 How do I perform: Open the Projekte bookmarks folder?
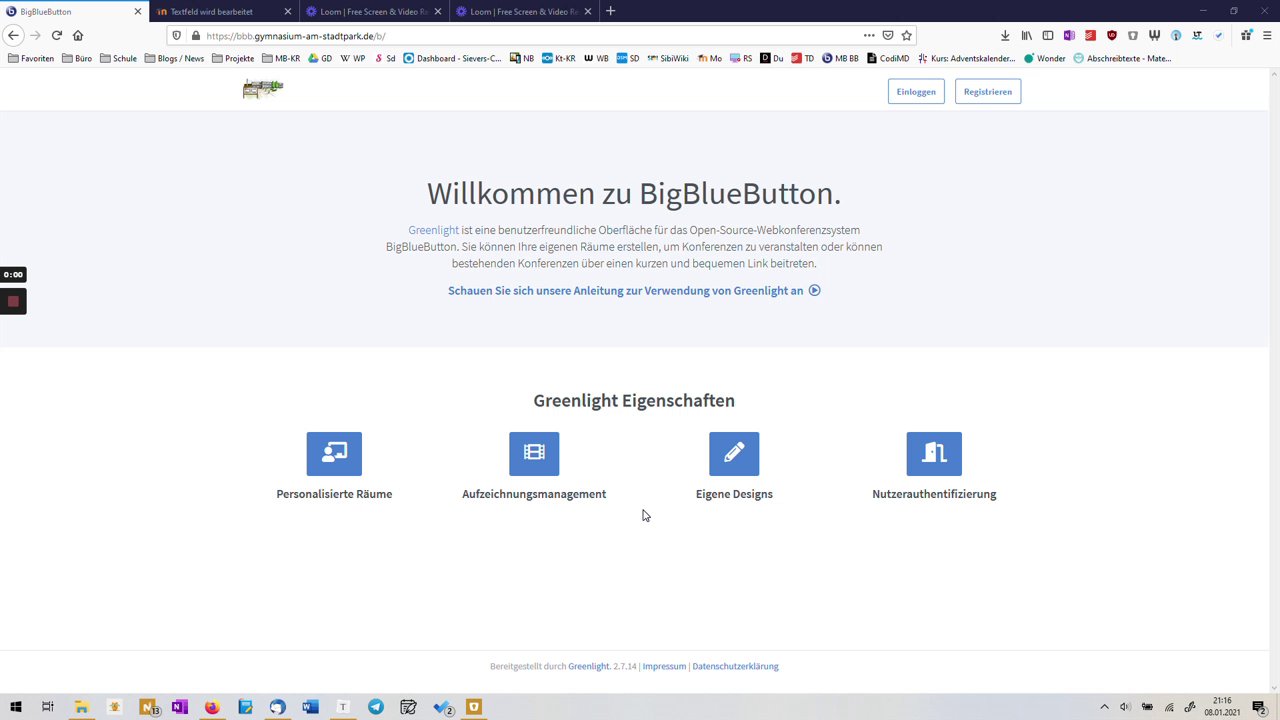coord(233,58)
